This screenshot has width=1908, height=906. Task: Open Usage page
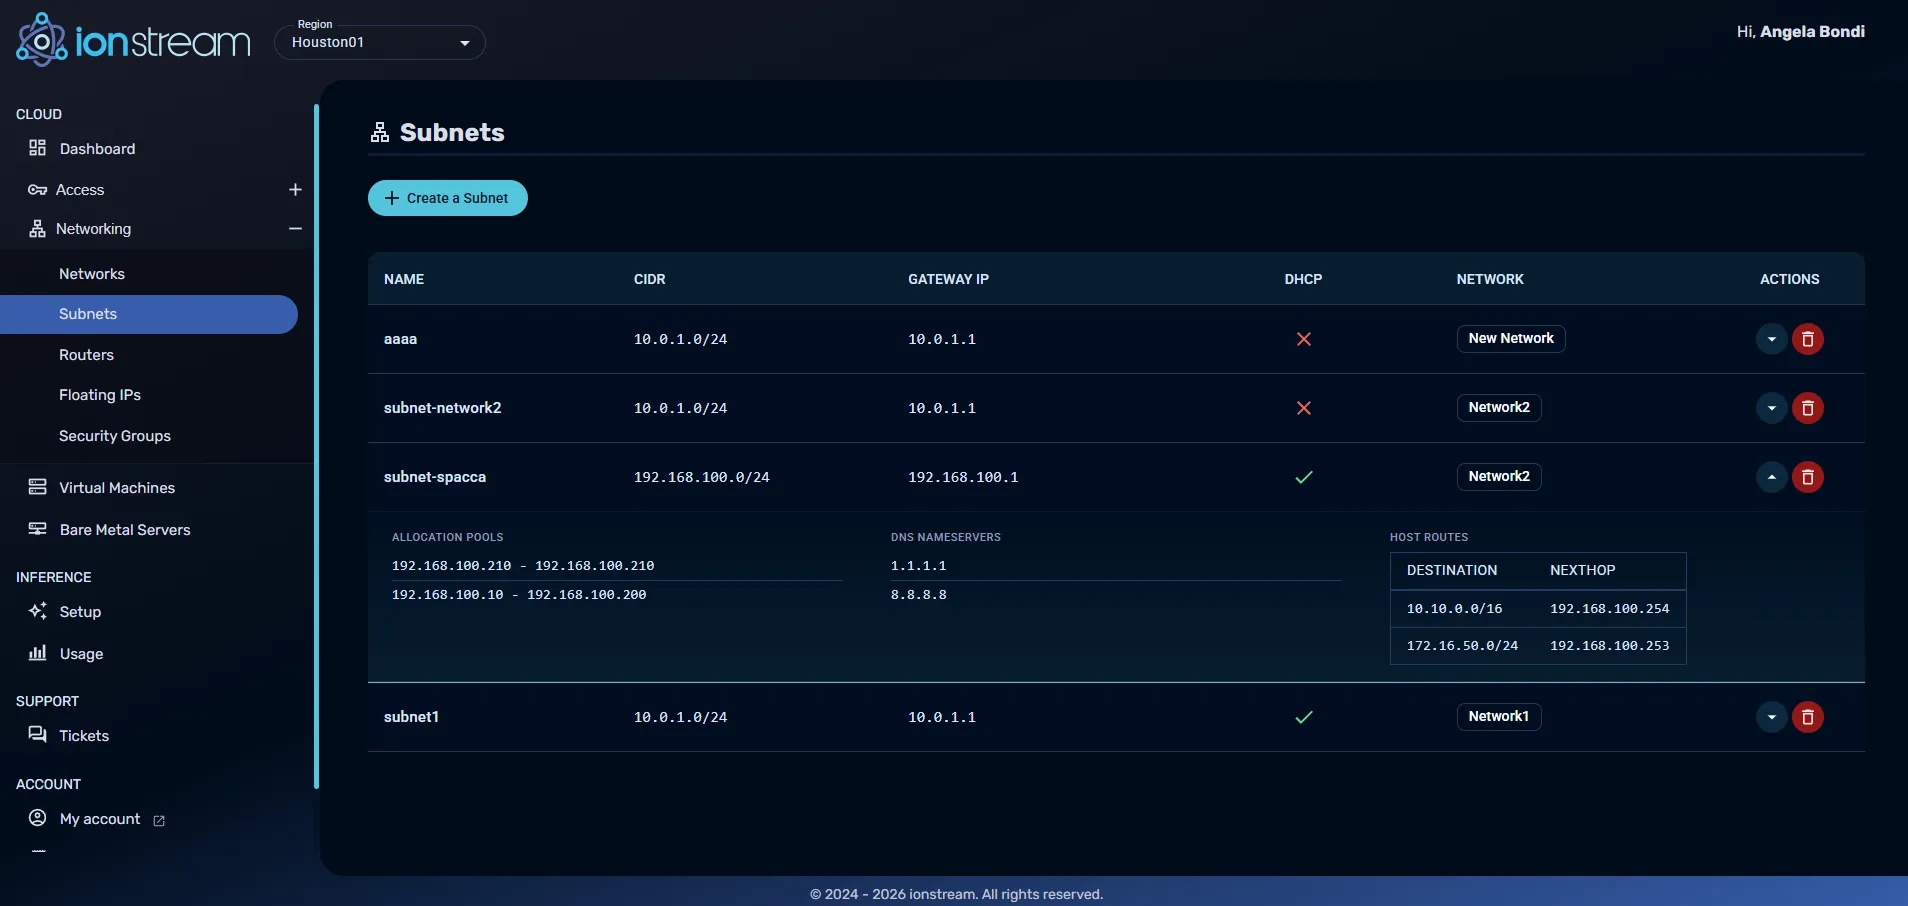coord(81,654)
